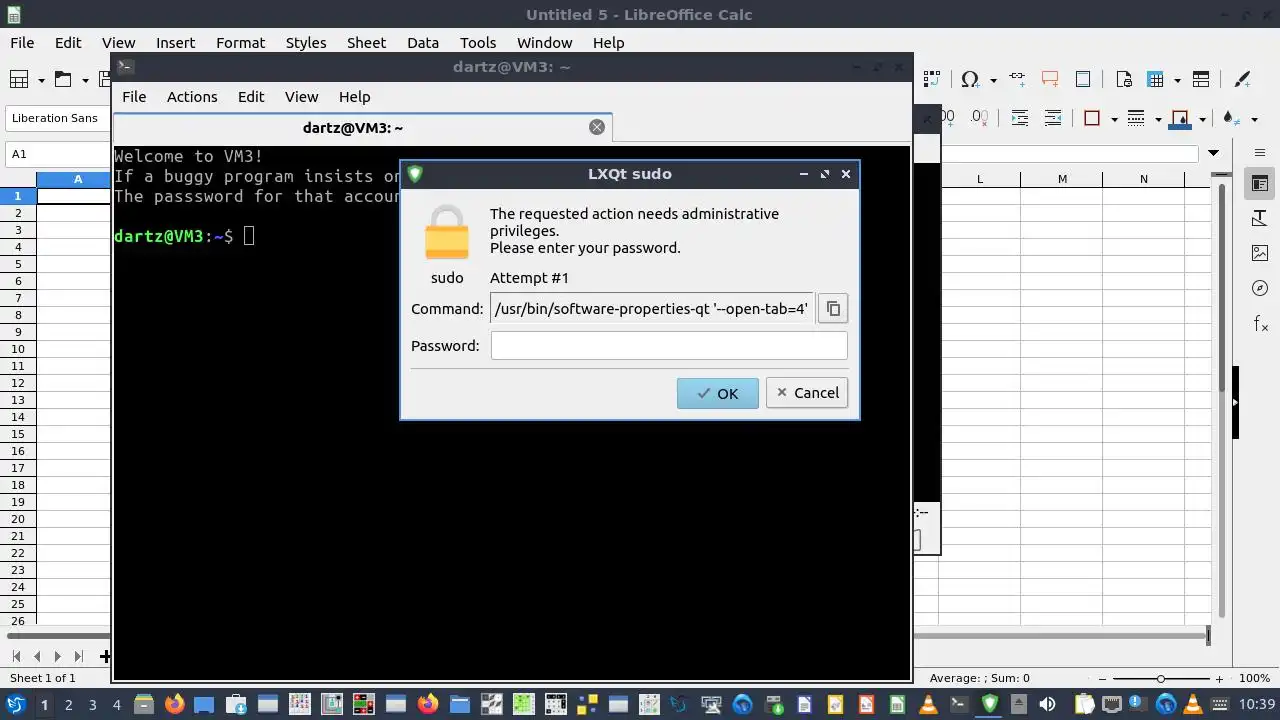Viewport: 1280px width, 720px height.
Task: Open the Borders dropdown arrow
Action: click(1113, 118)
